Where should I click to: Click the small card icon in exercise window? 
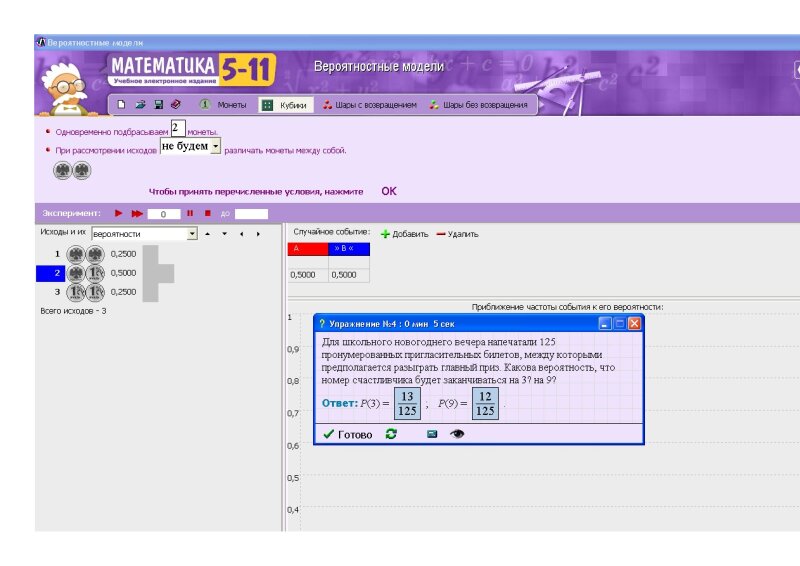432,434
